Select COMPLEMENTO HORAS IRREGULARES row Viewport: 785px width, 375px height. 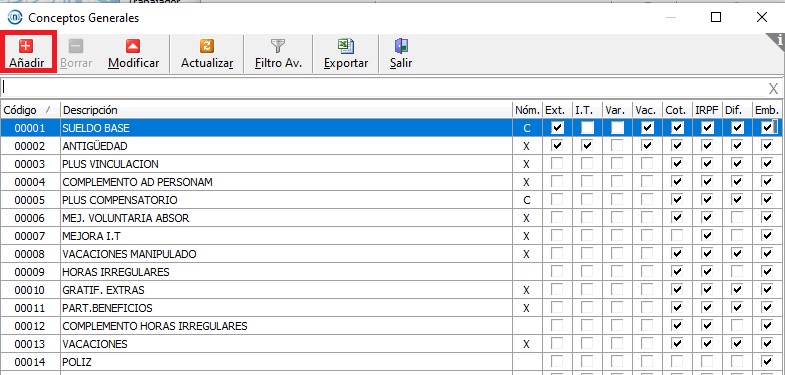coord(391,326)
